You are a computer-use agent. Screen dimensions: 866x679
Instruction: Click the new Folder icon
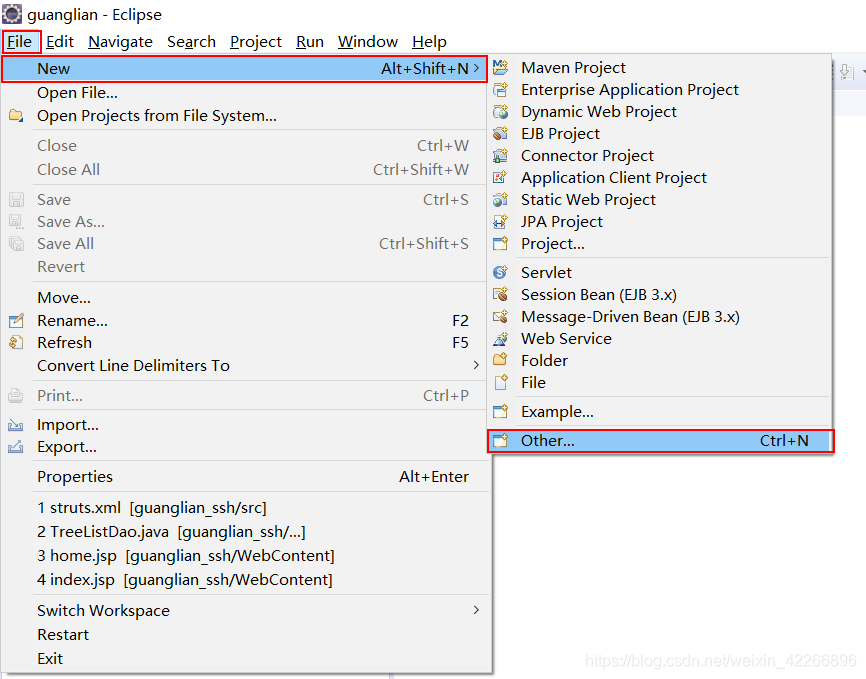point(500,360)
